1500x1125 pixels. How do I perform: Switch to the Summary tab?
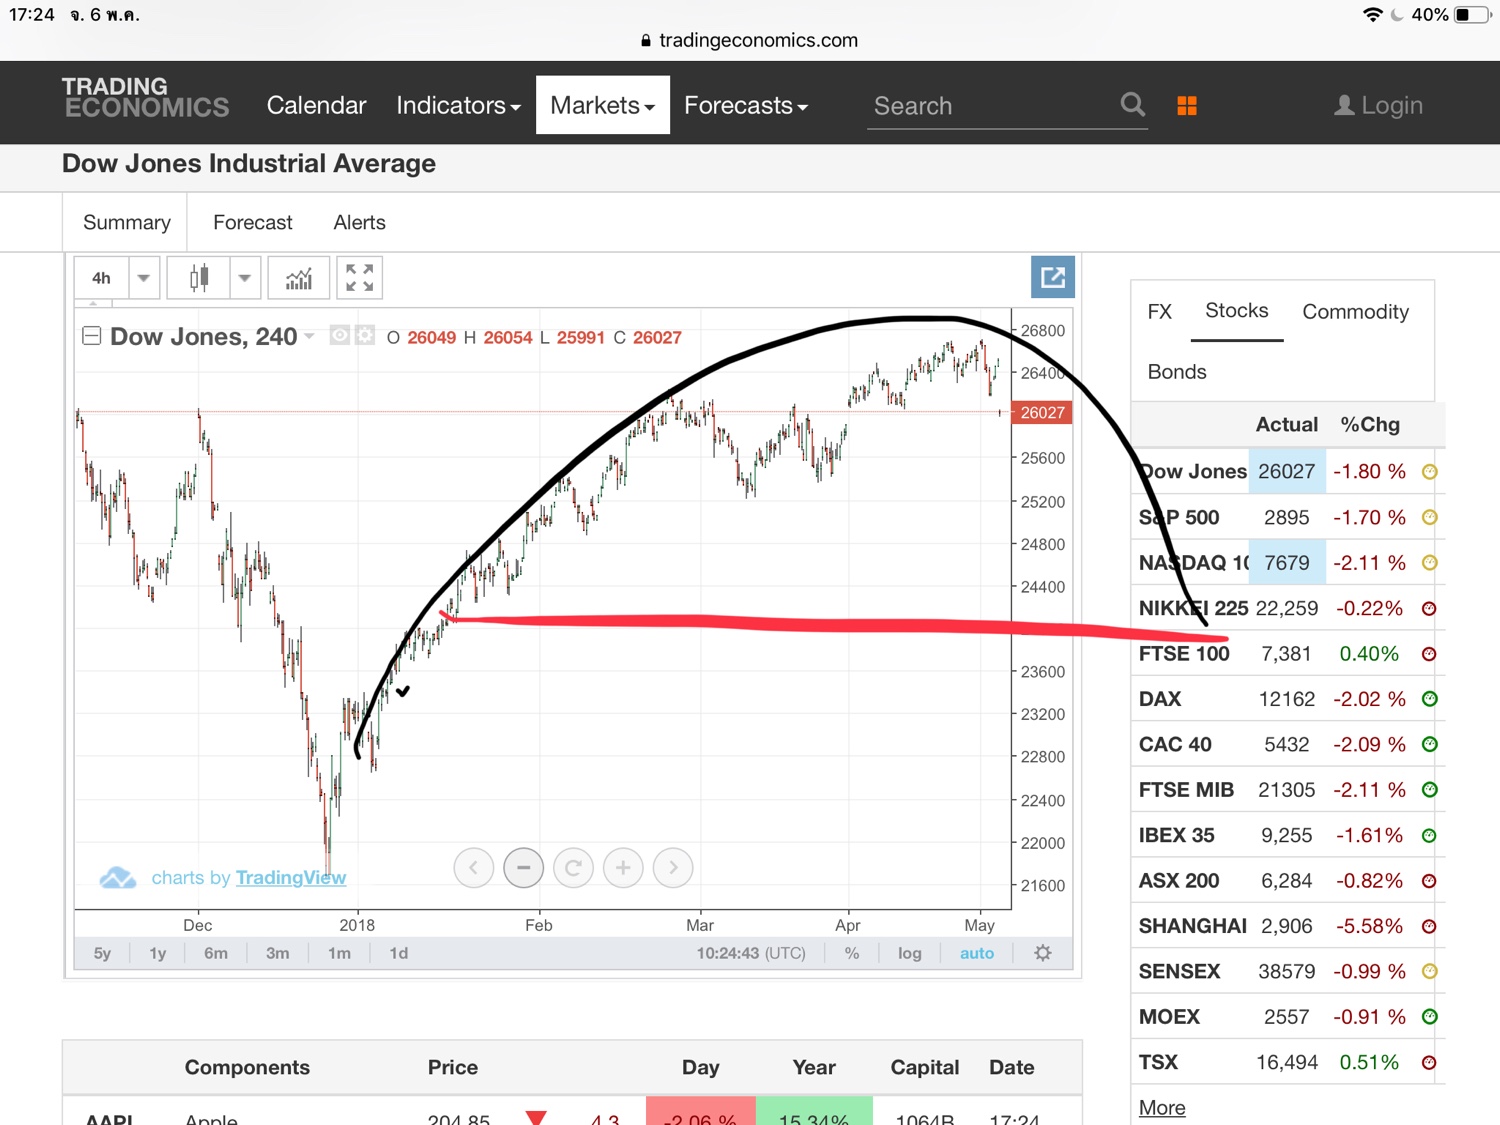click(127, 222)
